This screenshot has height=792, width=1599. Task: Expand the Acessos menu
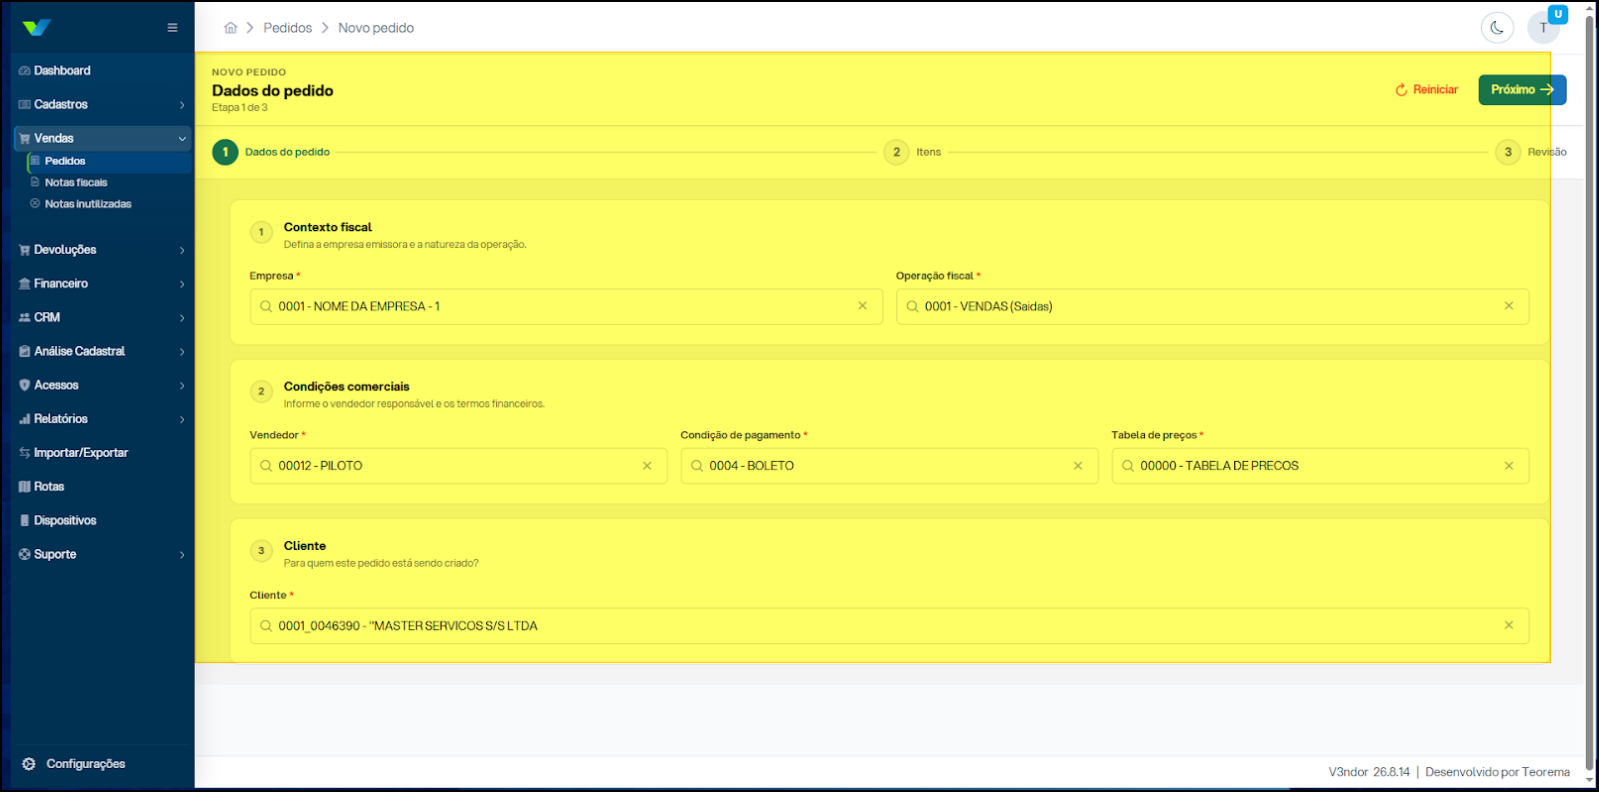(x=102, y=385)
